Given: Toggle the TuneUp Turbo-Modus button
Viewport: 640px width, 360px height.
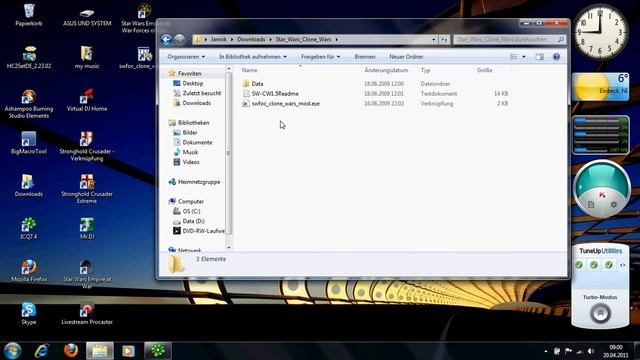Looking at the screenshot, I should click(600, 313).
